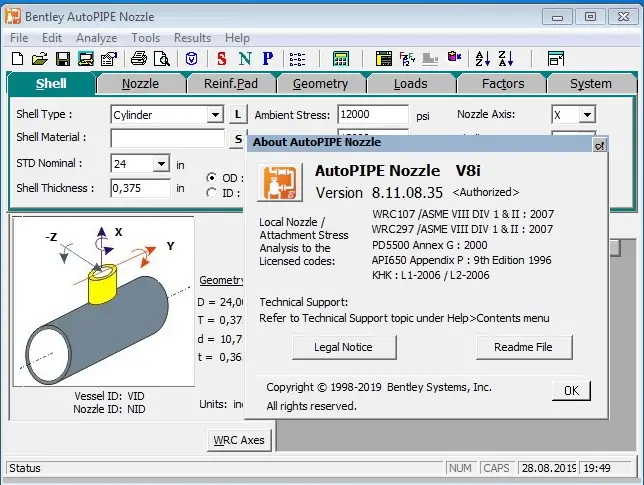Click the Bentley app icon in title bar

coord(13,16)
